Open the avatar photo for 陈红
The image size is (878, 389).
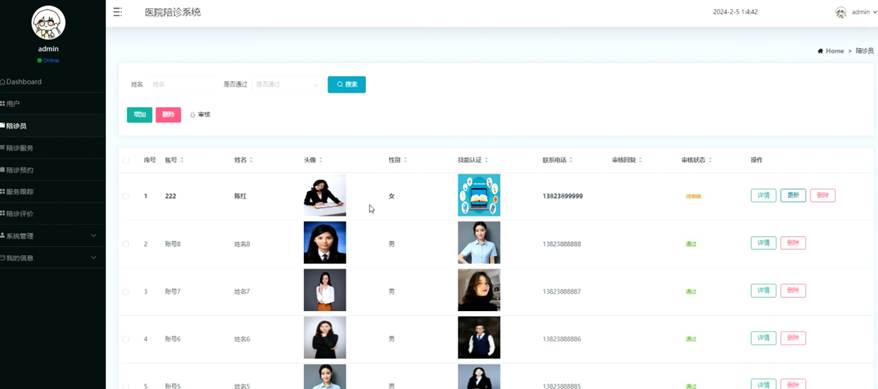point(325,195)
